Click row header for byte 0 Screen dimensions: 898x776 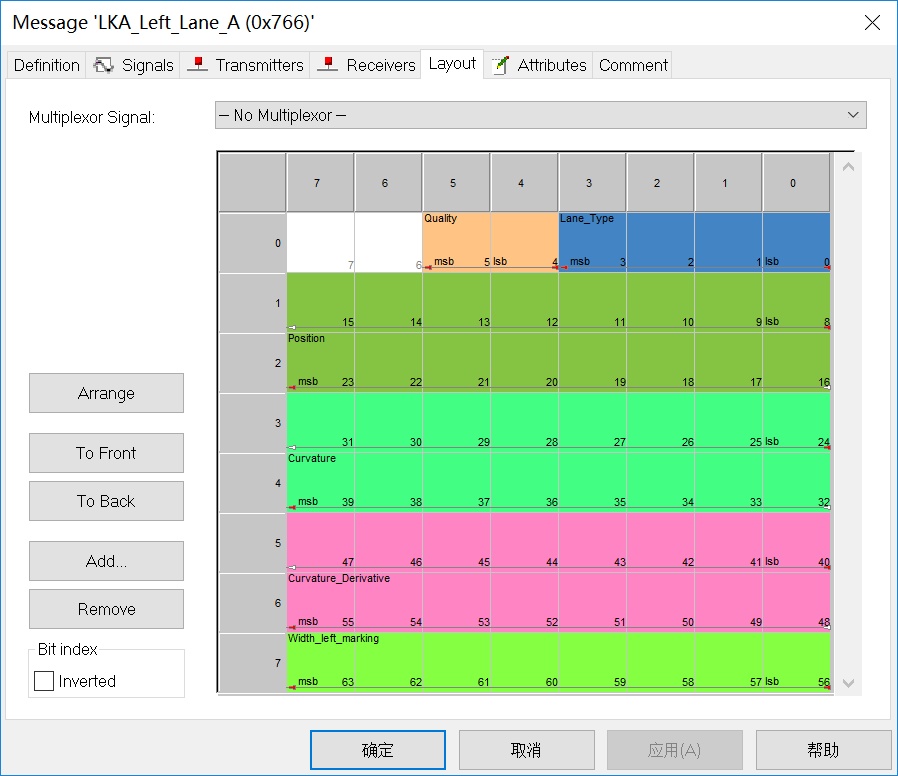(253, 243)
